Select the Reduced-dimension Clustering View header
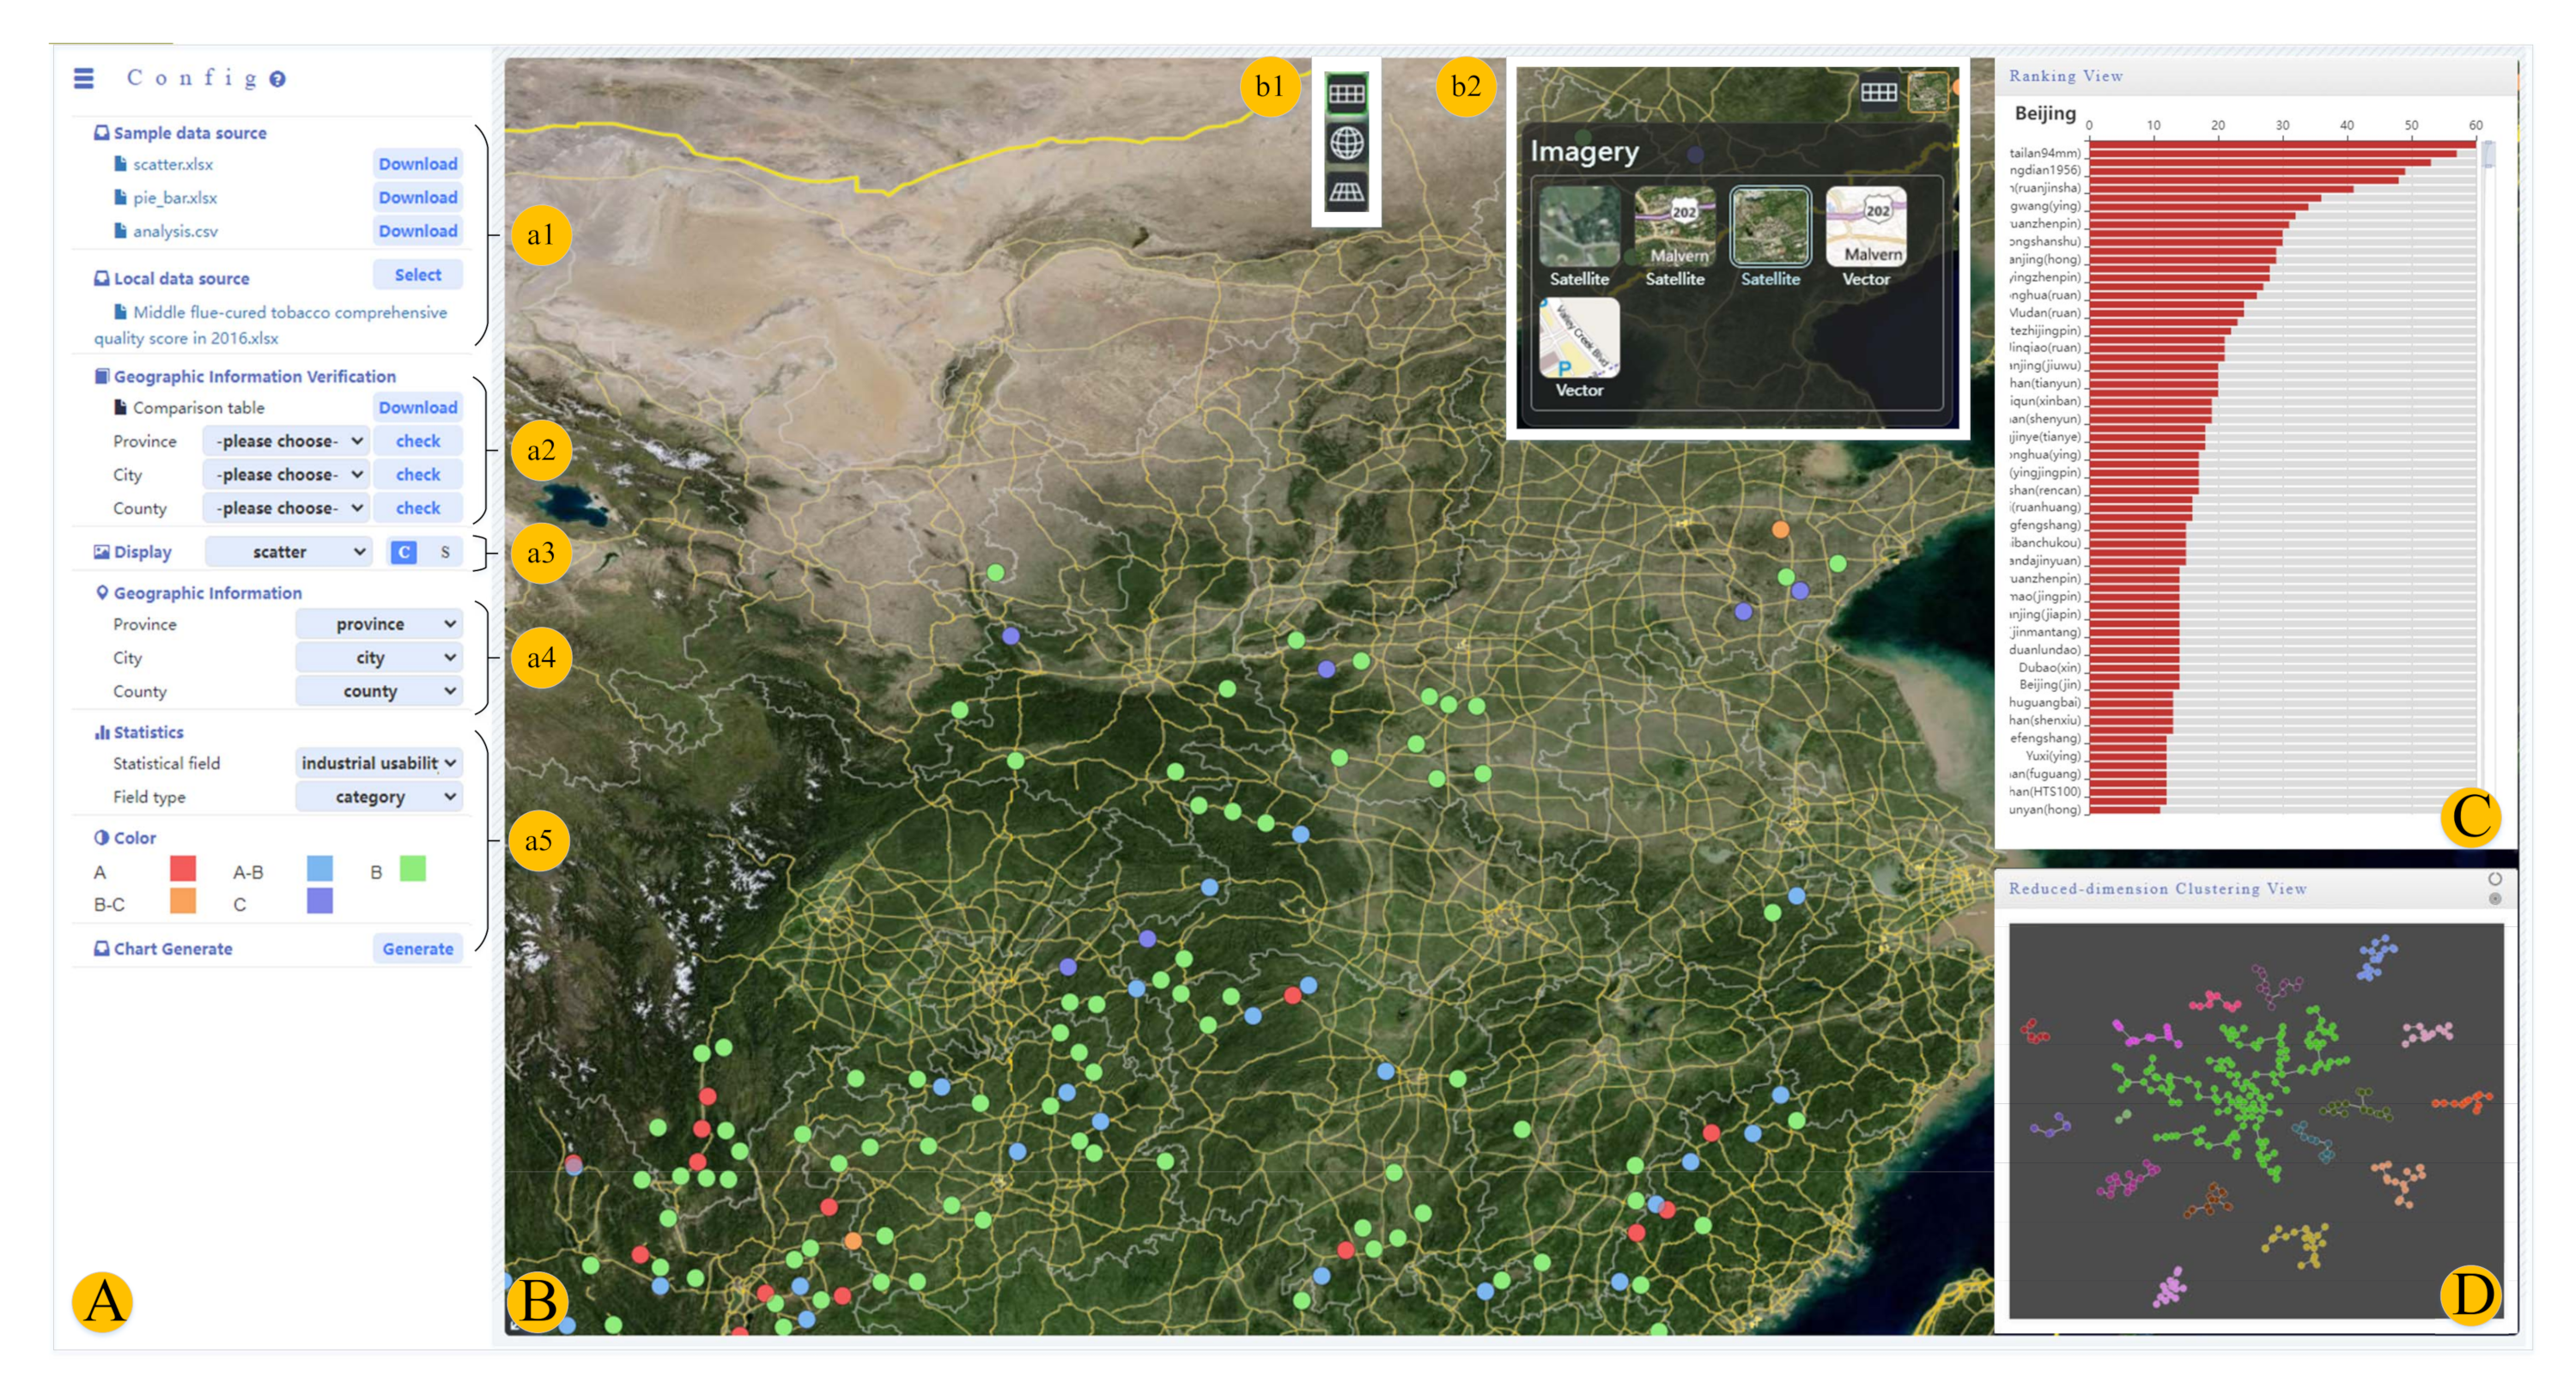The height and width of the screenshot is (1383, 2576). pos(2157,889)
